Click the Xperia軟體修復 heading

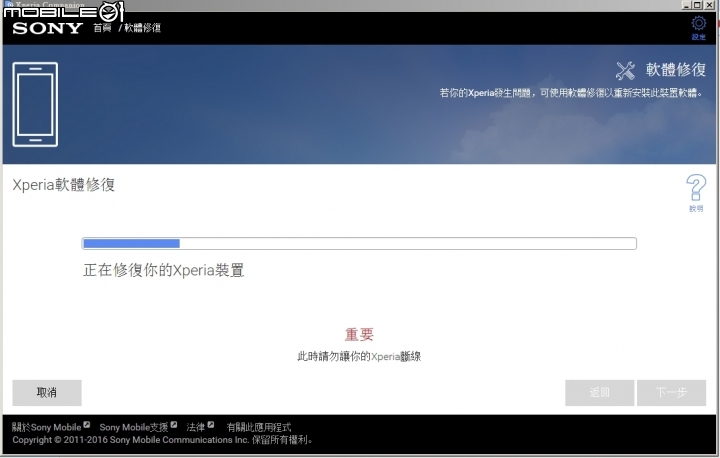point(63,185)
